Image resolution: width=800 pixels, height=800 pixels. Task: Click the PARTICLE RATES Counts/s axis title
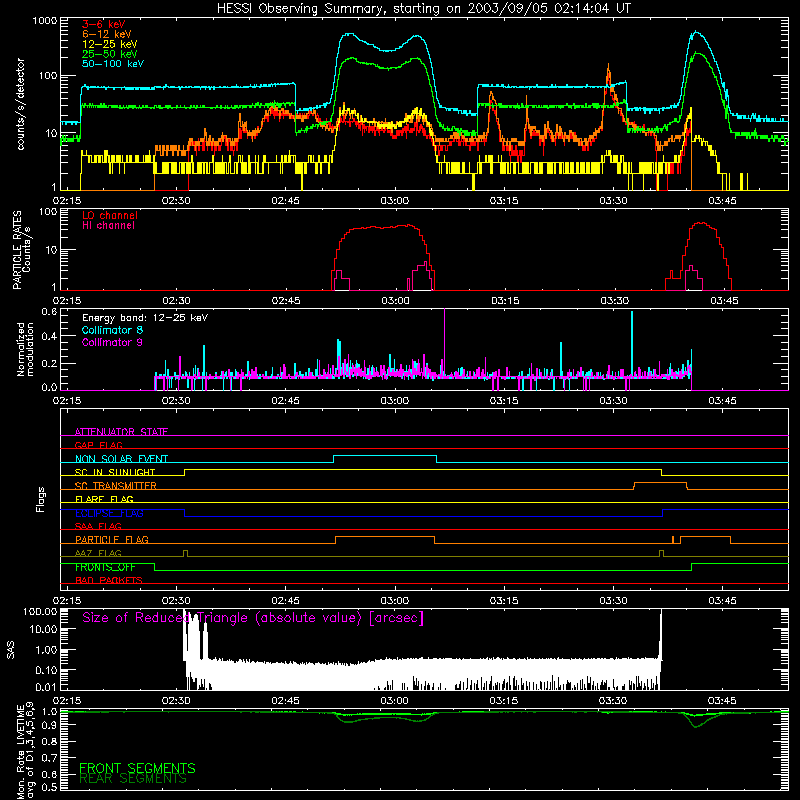[x=21, y=249]
